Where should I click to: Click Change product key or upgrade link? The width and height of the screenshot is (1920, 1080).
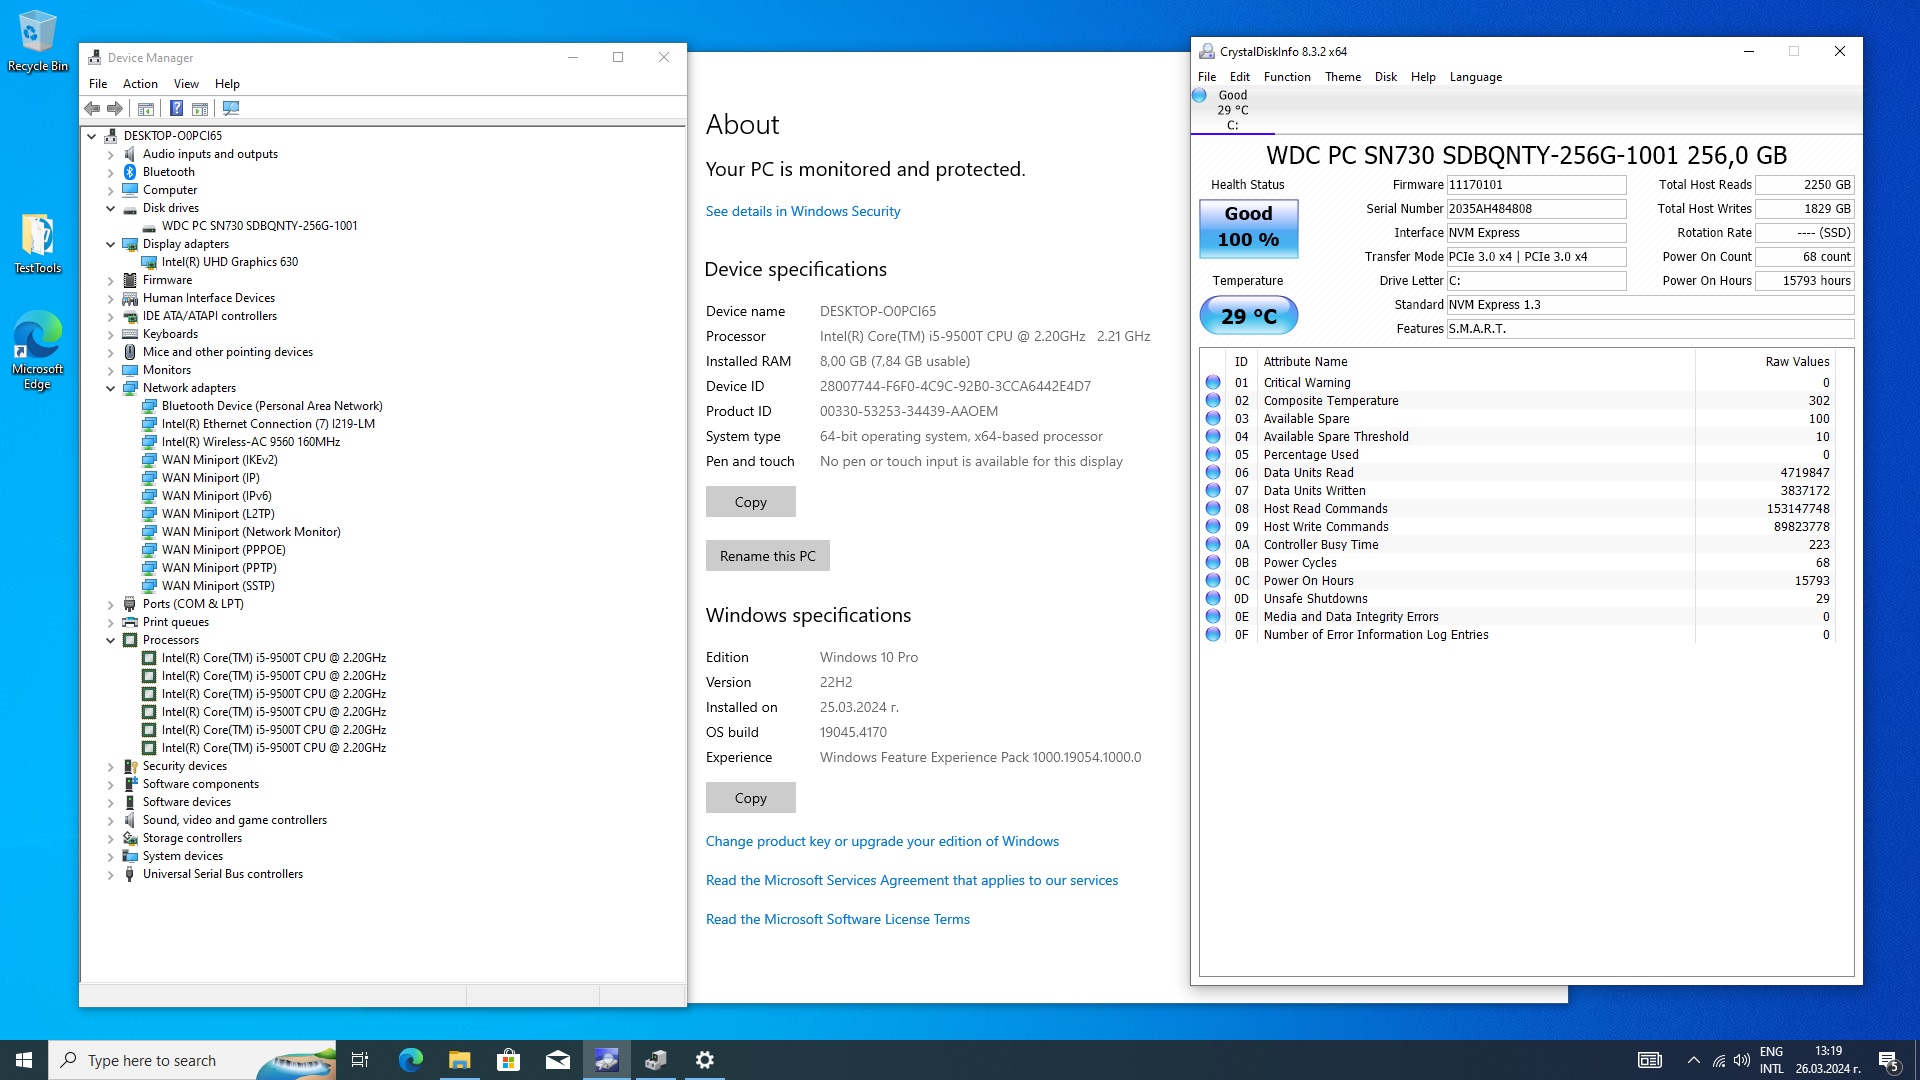[x=882, y=841]
